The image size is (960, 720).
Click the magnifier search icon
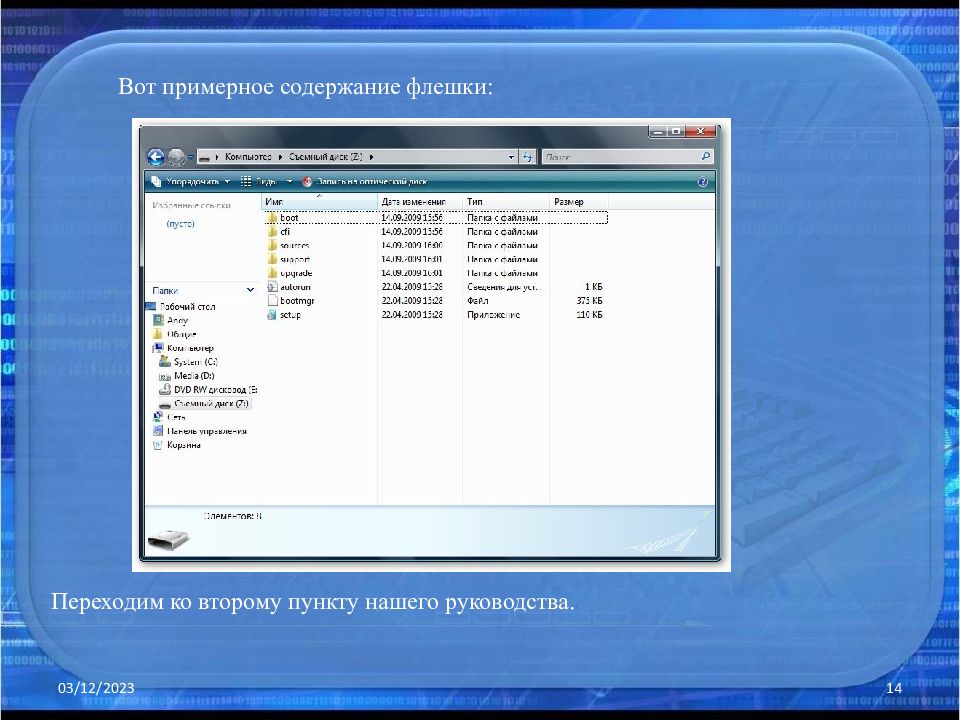click(706, 157)
